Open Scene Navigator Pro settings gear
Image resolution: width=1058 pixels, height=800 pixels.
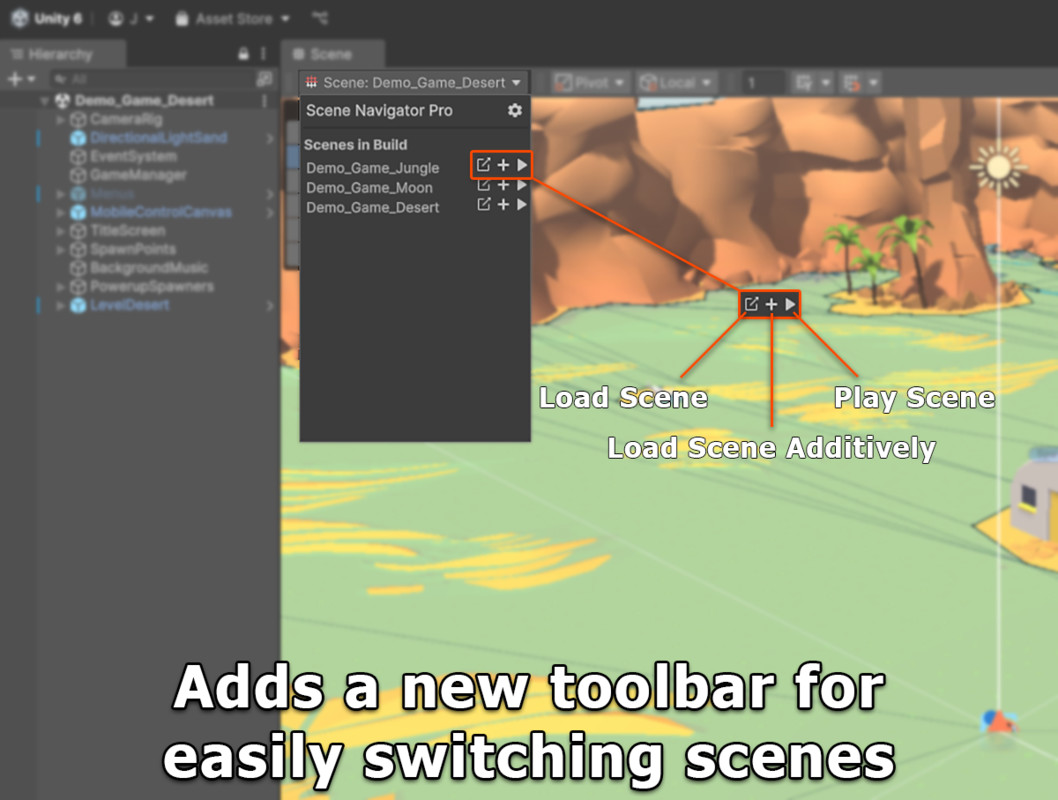tap(515, 110)
